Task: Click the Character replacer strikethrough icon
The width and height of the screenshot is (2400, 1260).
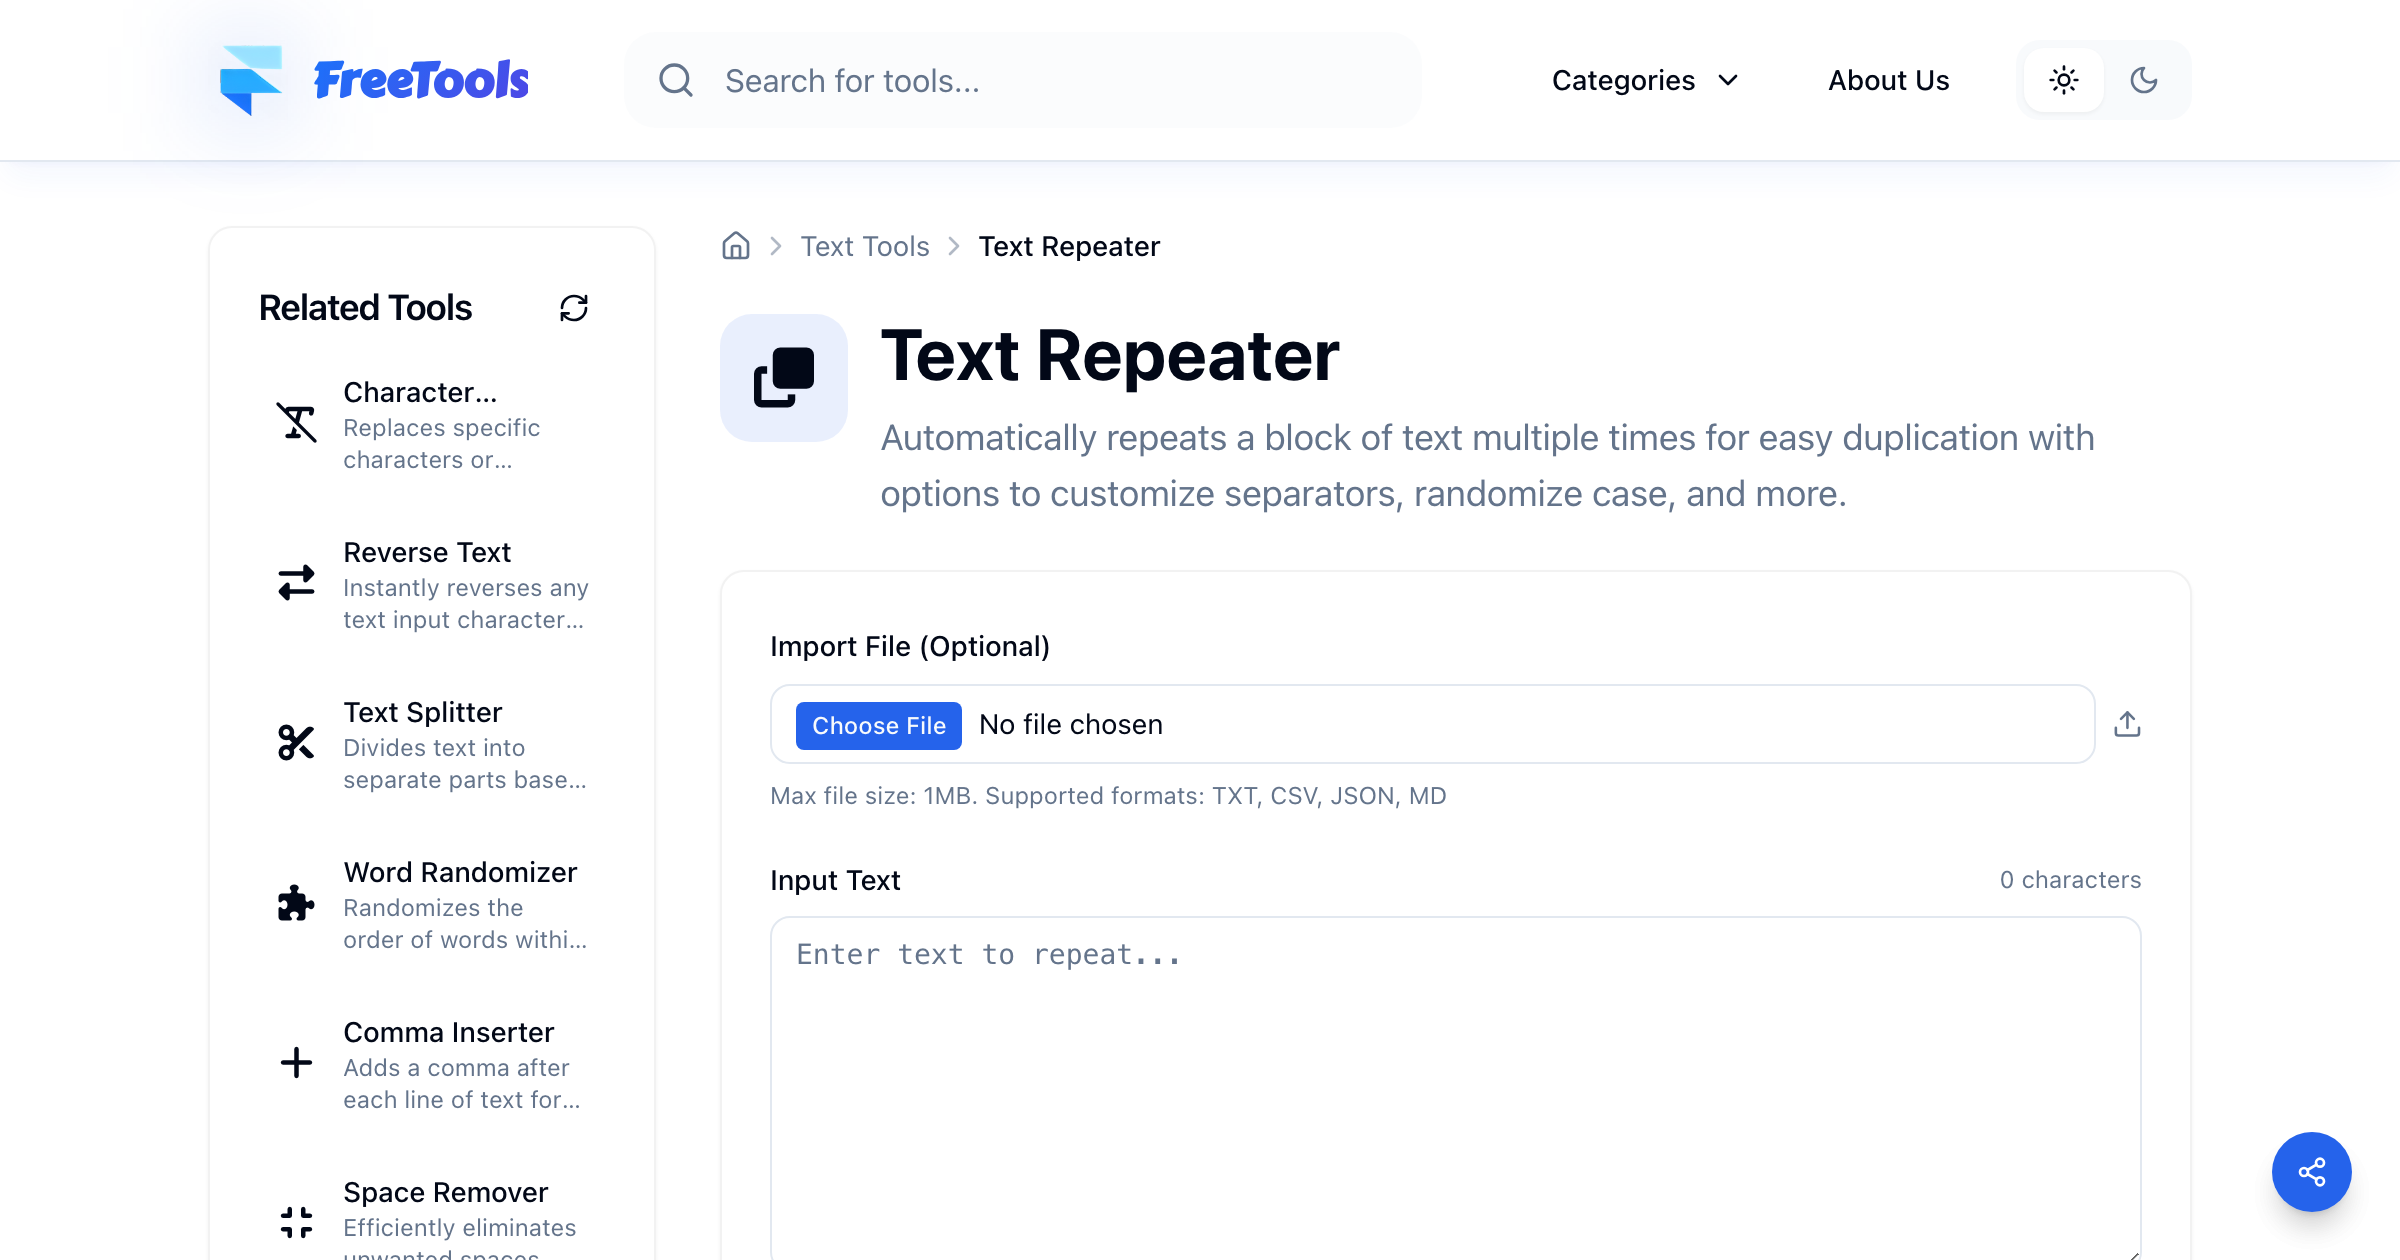Action: (x=296, y=422)
